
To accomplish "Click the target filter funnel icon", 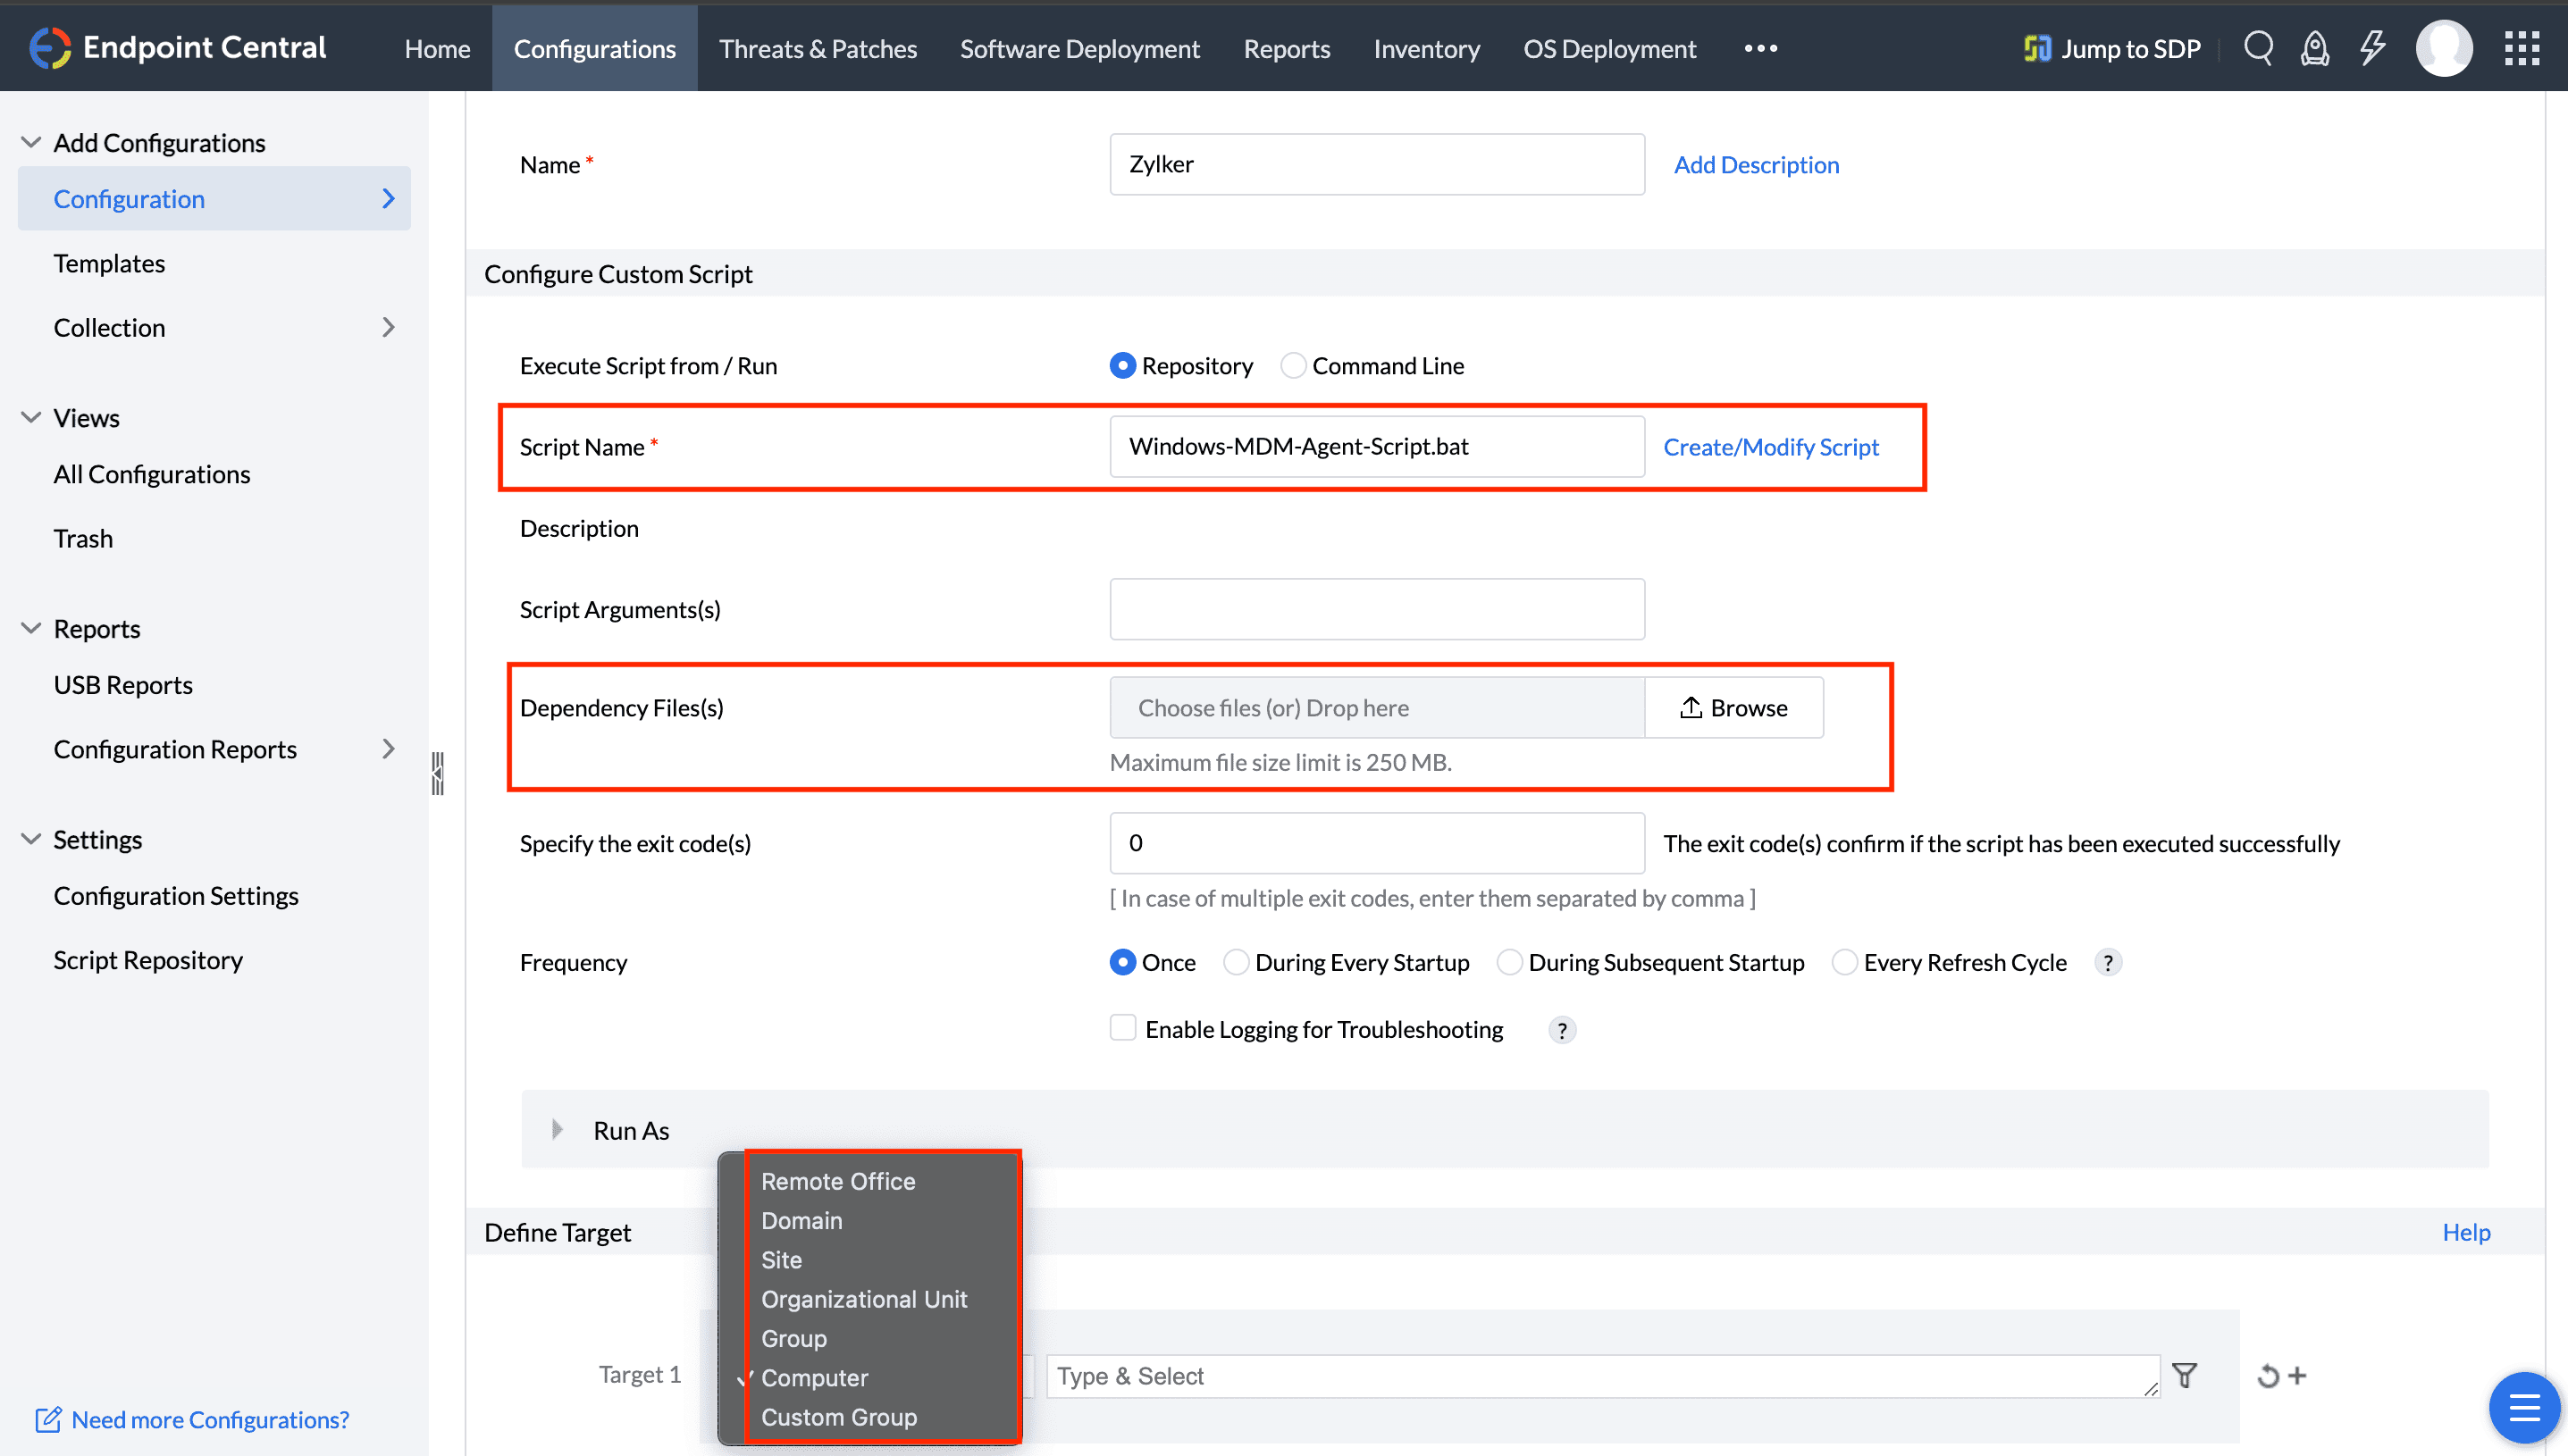I will pyautogui.click(x=2185, y=1376).
